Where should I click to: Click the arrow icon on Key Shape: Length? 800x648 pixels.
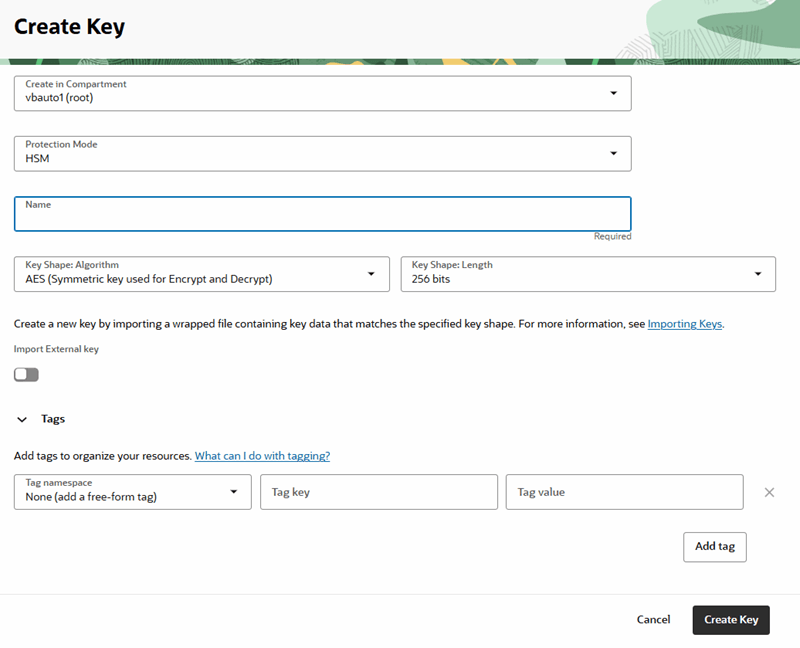point(758,273)
